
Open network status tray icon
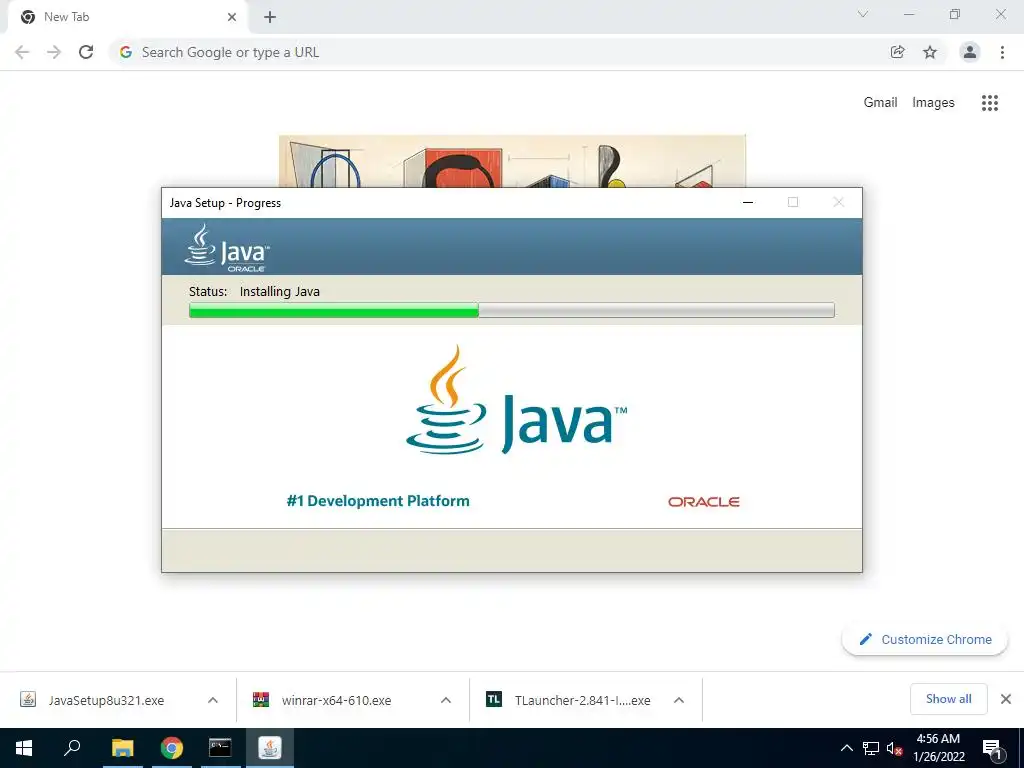(x=871, y=748)
